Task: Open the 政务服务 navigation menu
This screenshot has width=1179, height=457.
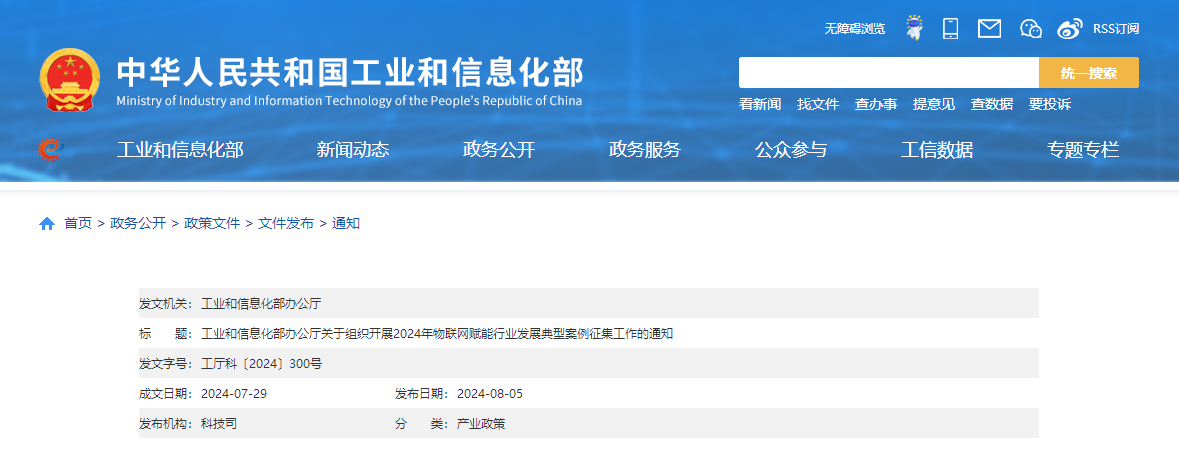Action: coord(645,150)
